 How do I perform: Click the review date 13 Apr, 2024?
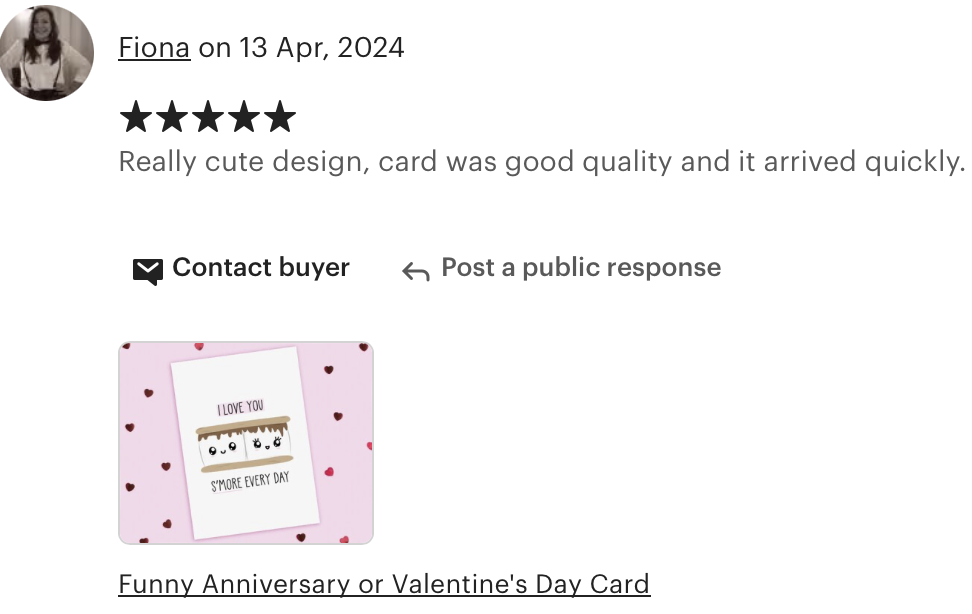coord(322,48)
